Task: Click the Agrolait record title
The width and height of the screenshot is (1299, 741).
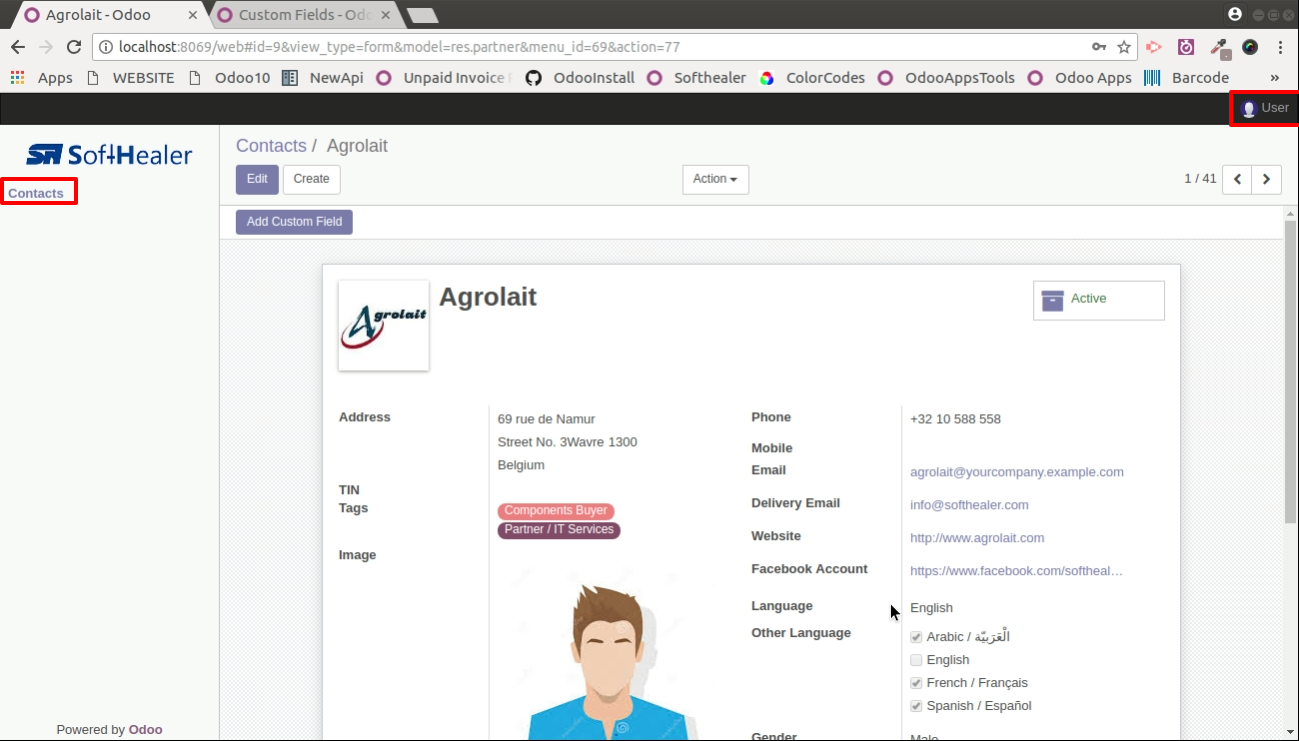Action: click(x=488, y=297)
